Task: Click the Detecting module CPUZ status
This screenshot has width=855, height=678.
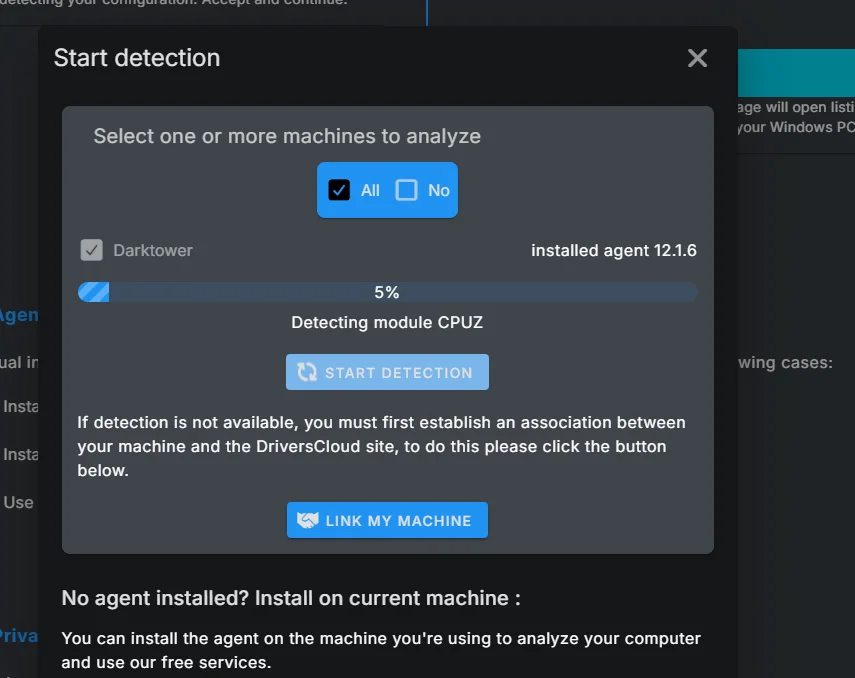Action: [387, 322]
